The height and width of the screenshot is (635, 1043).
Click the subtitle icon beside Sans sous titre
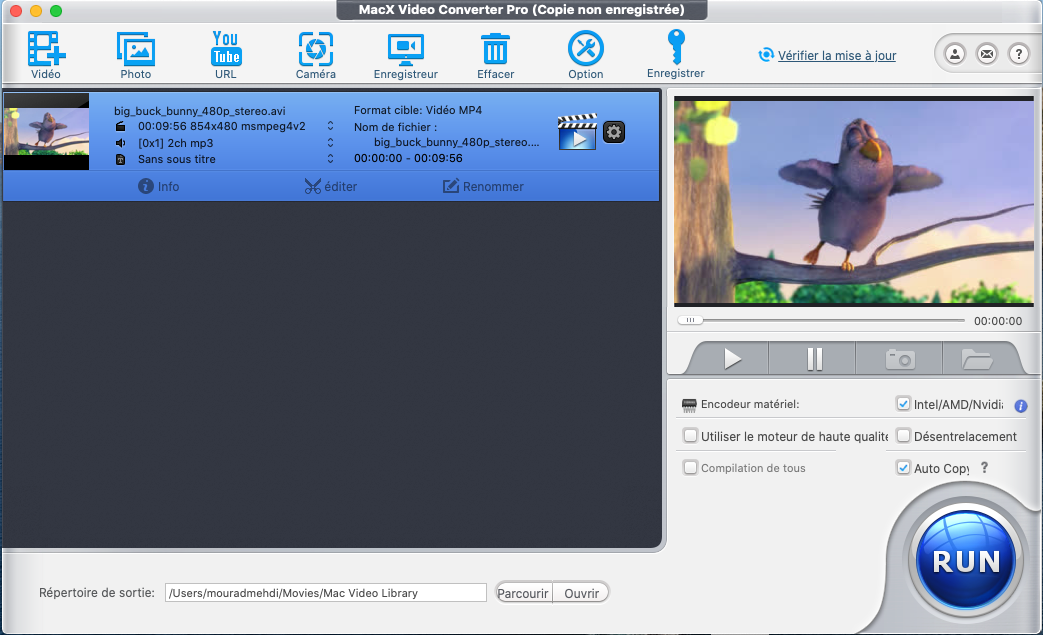pyautogui.click(x=120, y=160)
